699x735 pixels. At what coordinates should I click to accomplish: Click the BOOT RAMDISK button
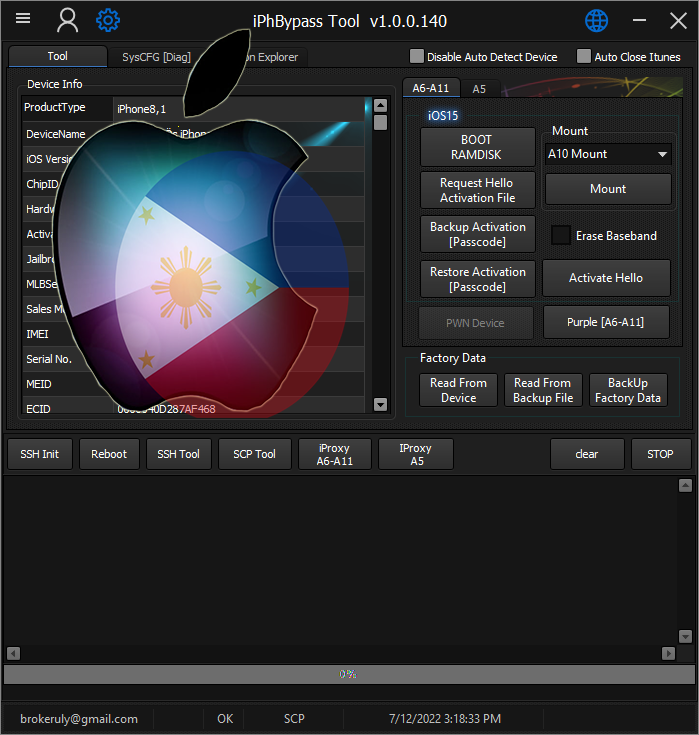pos(477,147)
